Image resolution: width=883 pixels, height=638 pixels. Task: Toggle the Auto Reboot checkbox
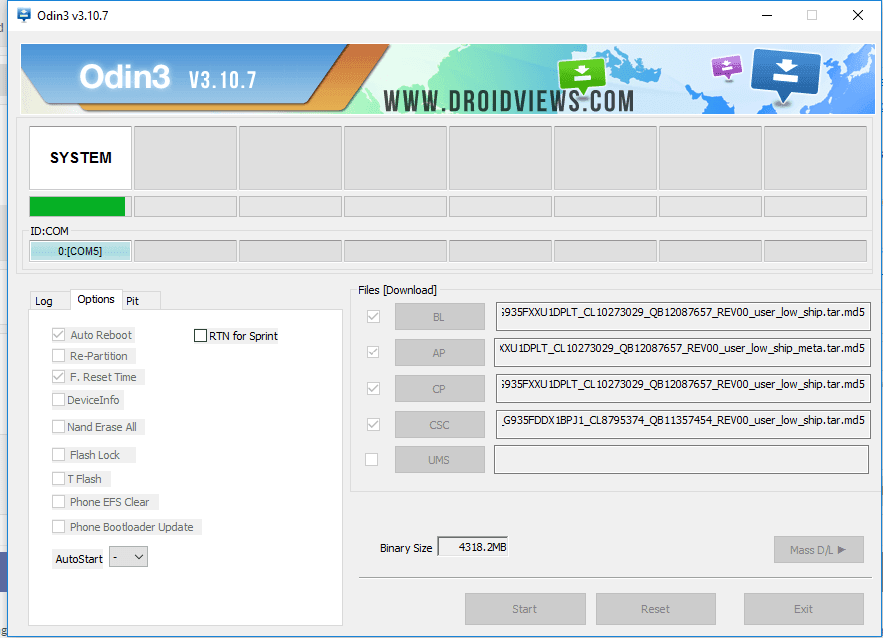59,334
